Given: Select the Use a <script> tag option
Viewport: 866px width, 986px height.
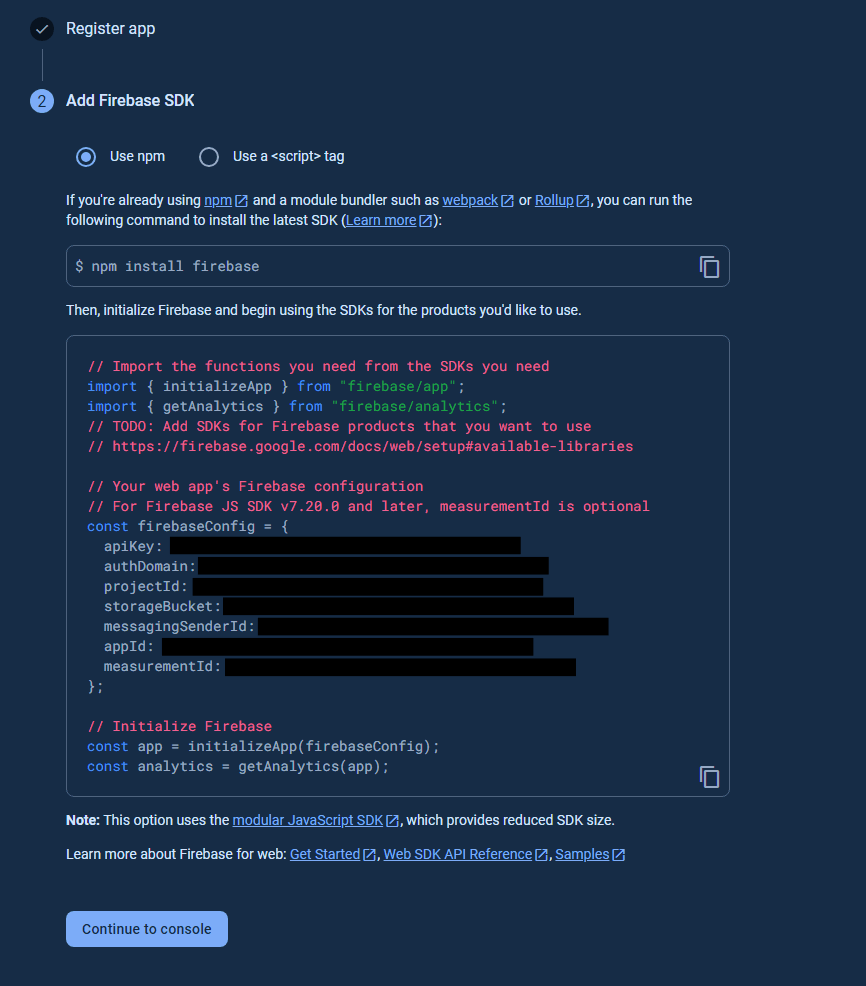Looking at the screenshot, I should click(209, 157).
